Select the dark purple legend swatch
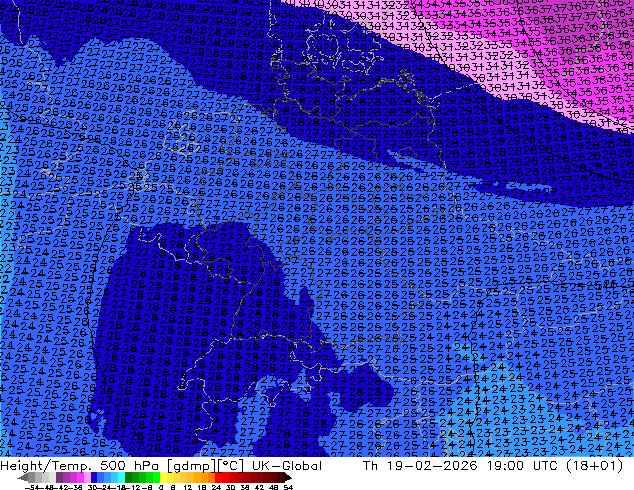Image resolution: width=634 pixels, height=490 pixels. point(59,478)
